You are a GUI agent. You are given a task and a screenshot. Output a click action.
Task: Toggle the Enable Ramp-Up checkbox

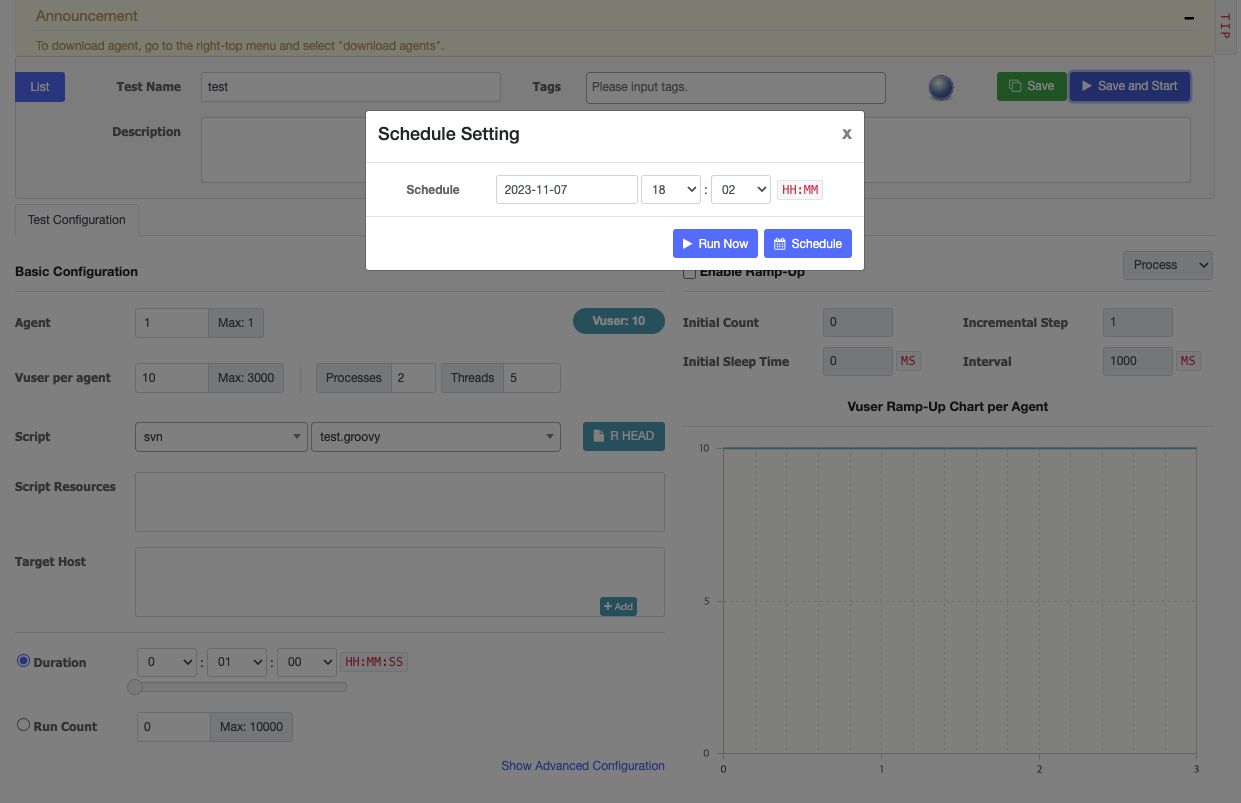tap(689, 273)
